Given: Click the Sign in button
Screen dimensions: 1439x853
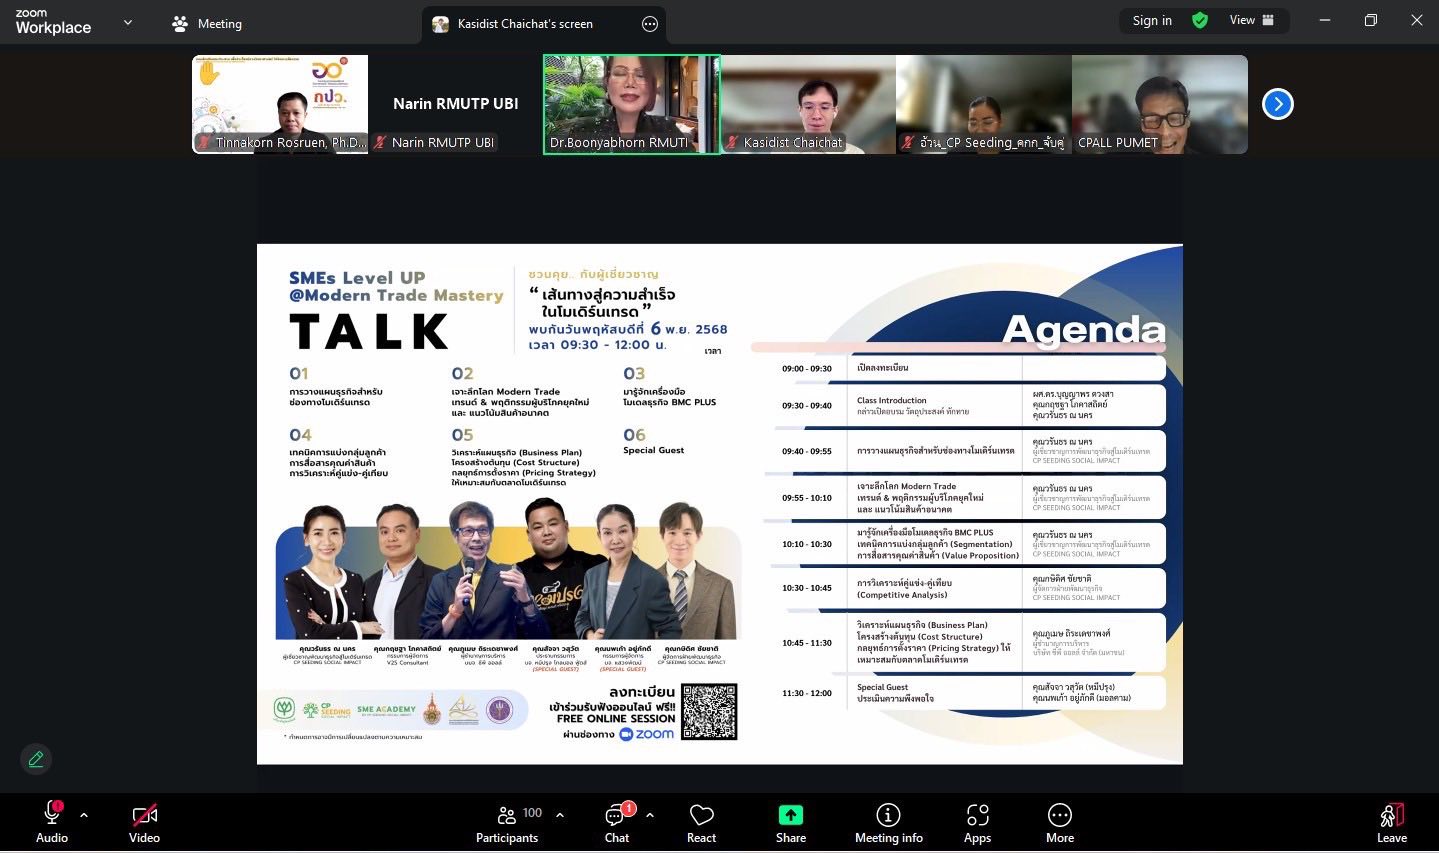Looking at the screenshot, I should [1152, 21].
